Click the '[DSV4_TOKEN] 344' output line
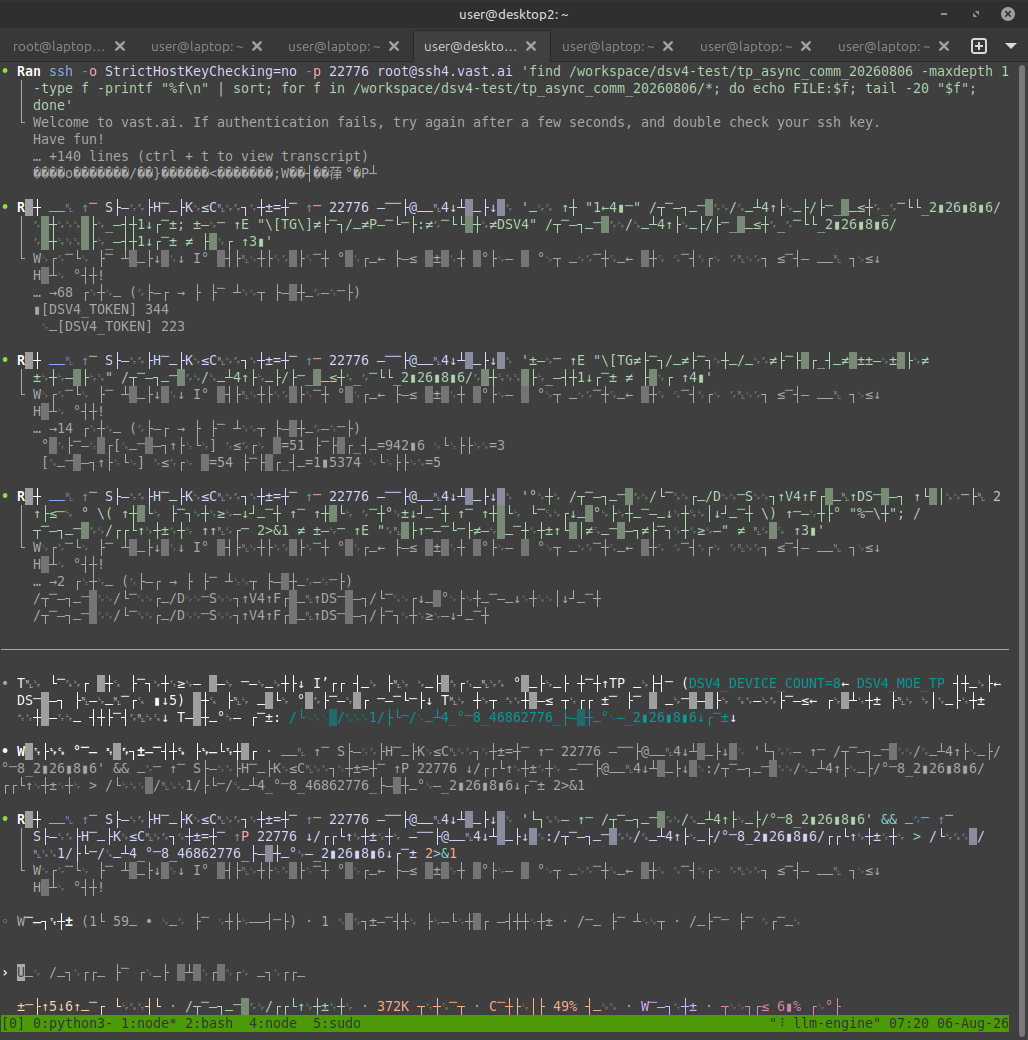Screen dimensions: 1028x1040 click(101, 309)
